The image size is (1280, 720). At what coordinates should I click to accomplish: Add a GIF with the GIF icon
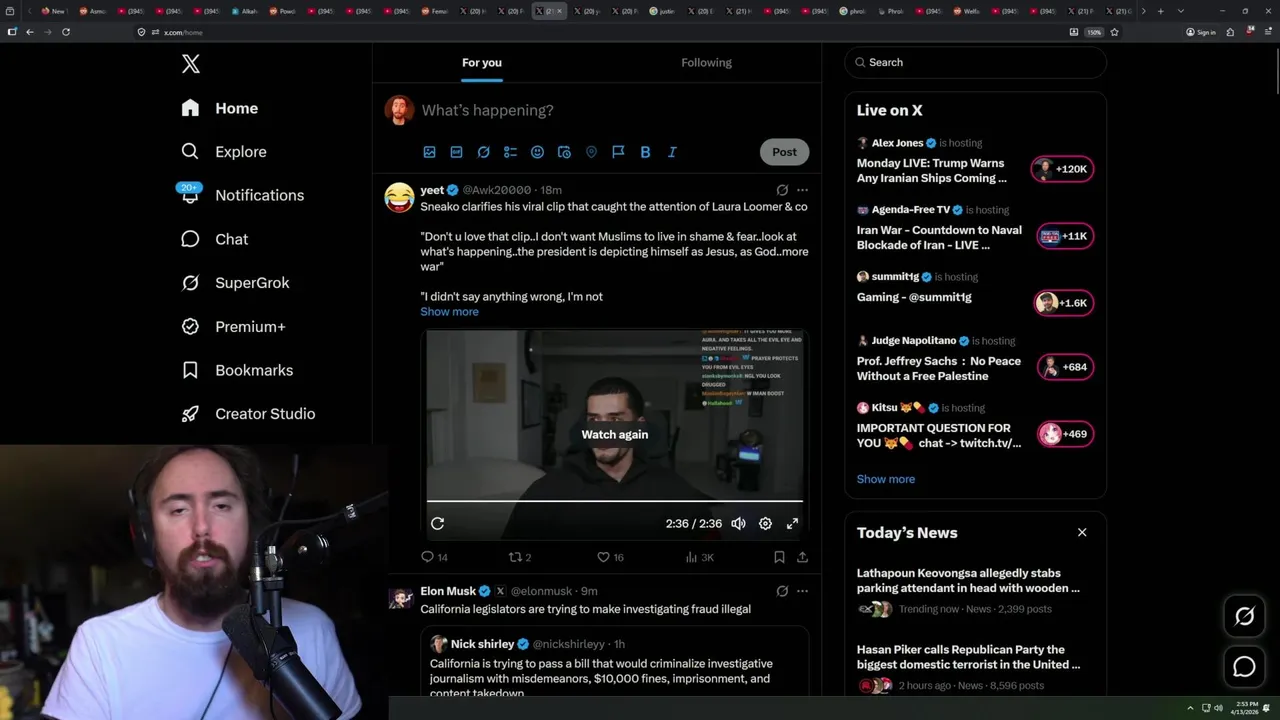456,152
